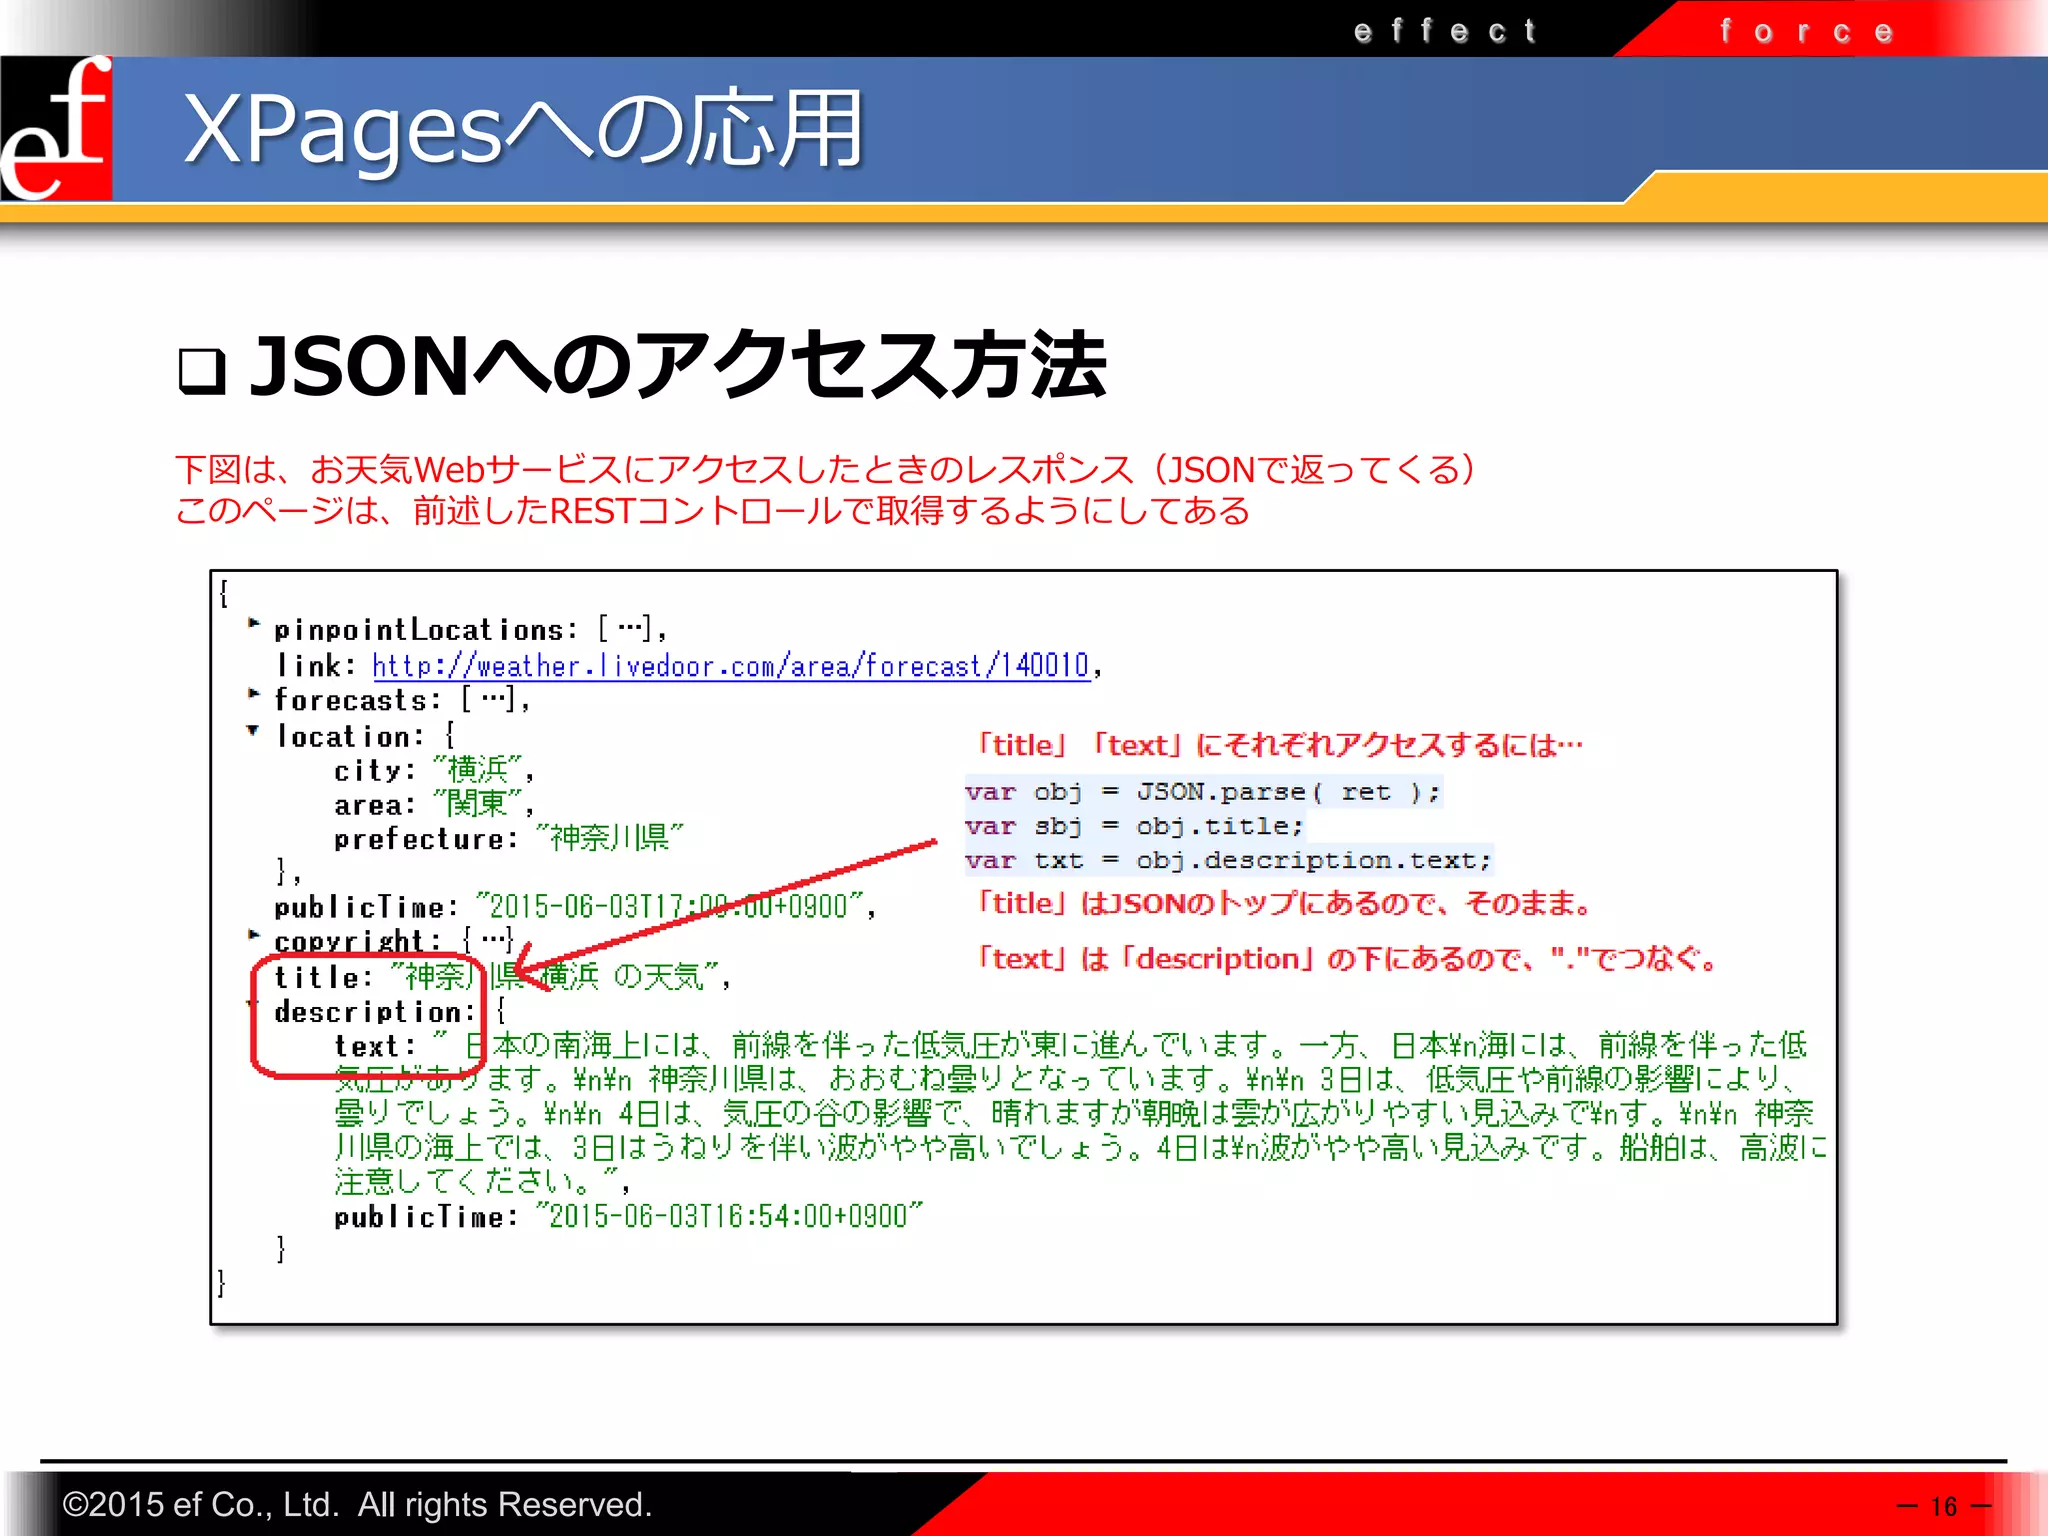The height and width of the screenshot is (1536, 2048).
Task: Open the weather.livedoor.com forecast link
Action: pos(730,666)
